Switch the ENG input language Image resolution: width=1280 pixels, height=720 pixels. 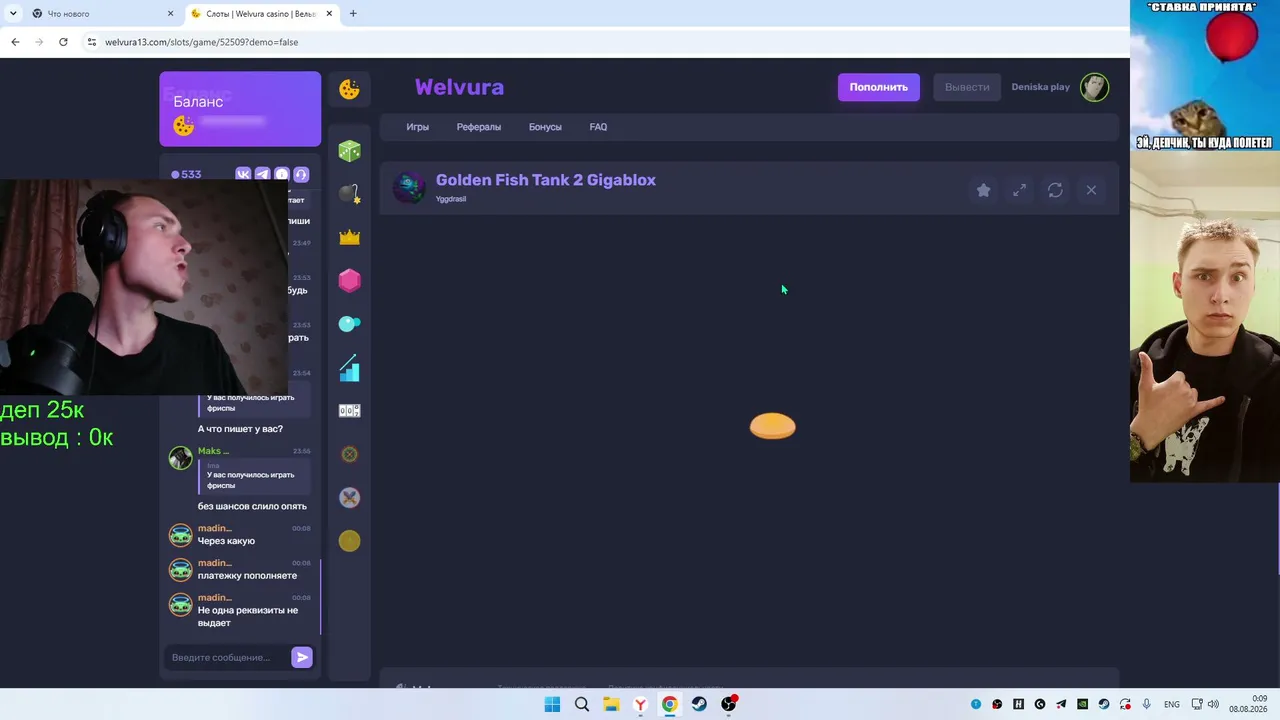point(1171,705)
